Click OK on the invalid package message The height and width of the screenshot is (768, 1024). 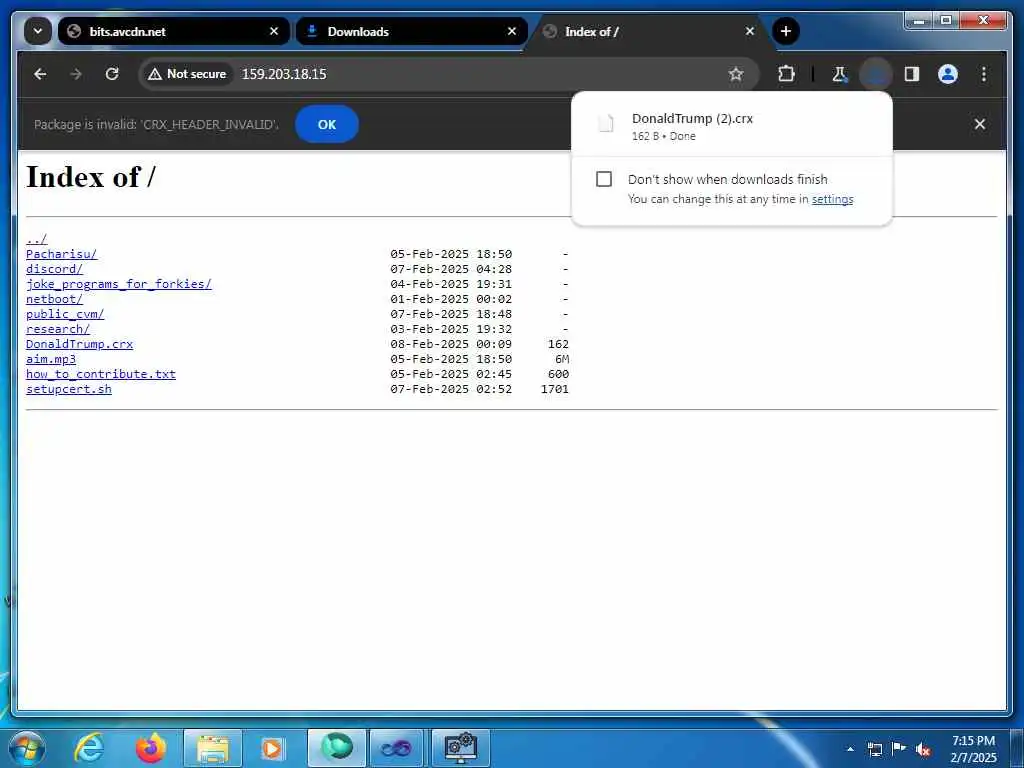(x=327, y=124)
